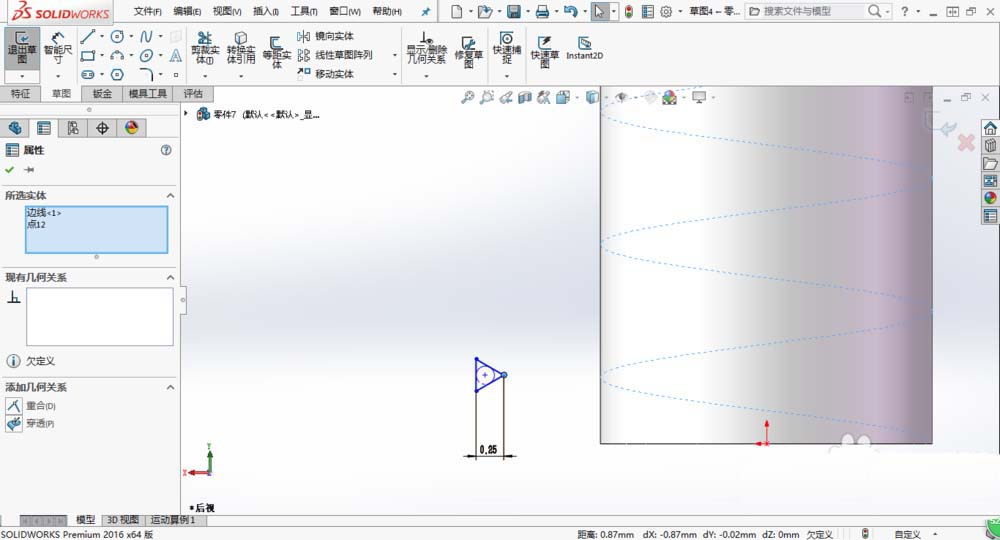This screenshot has height=540, width=1000.
Task: Toggle the PropertyManager pushpin
Action: 29,170
